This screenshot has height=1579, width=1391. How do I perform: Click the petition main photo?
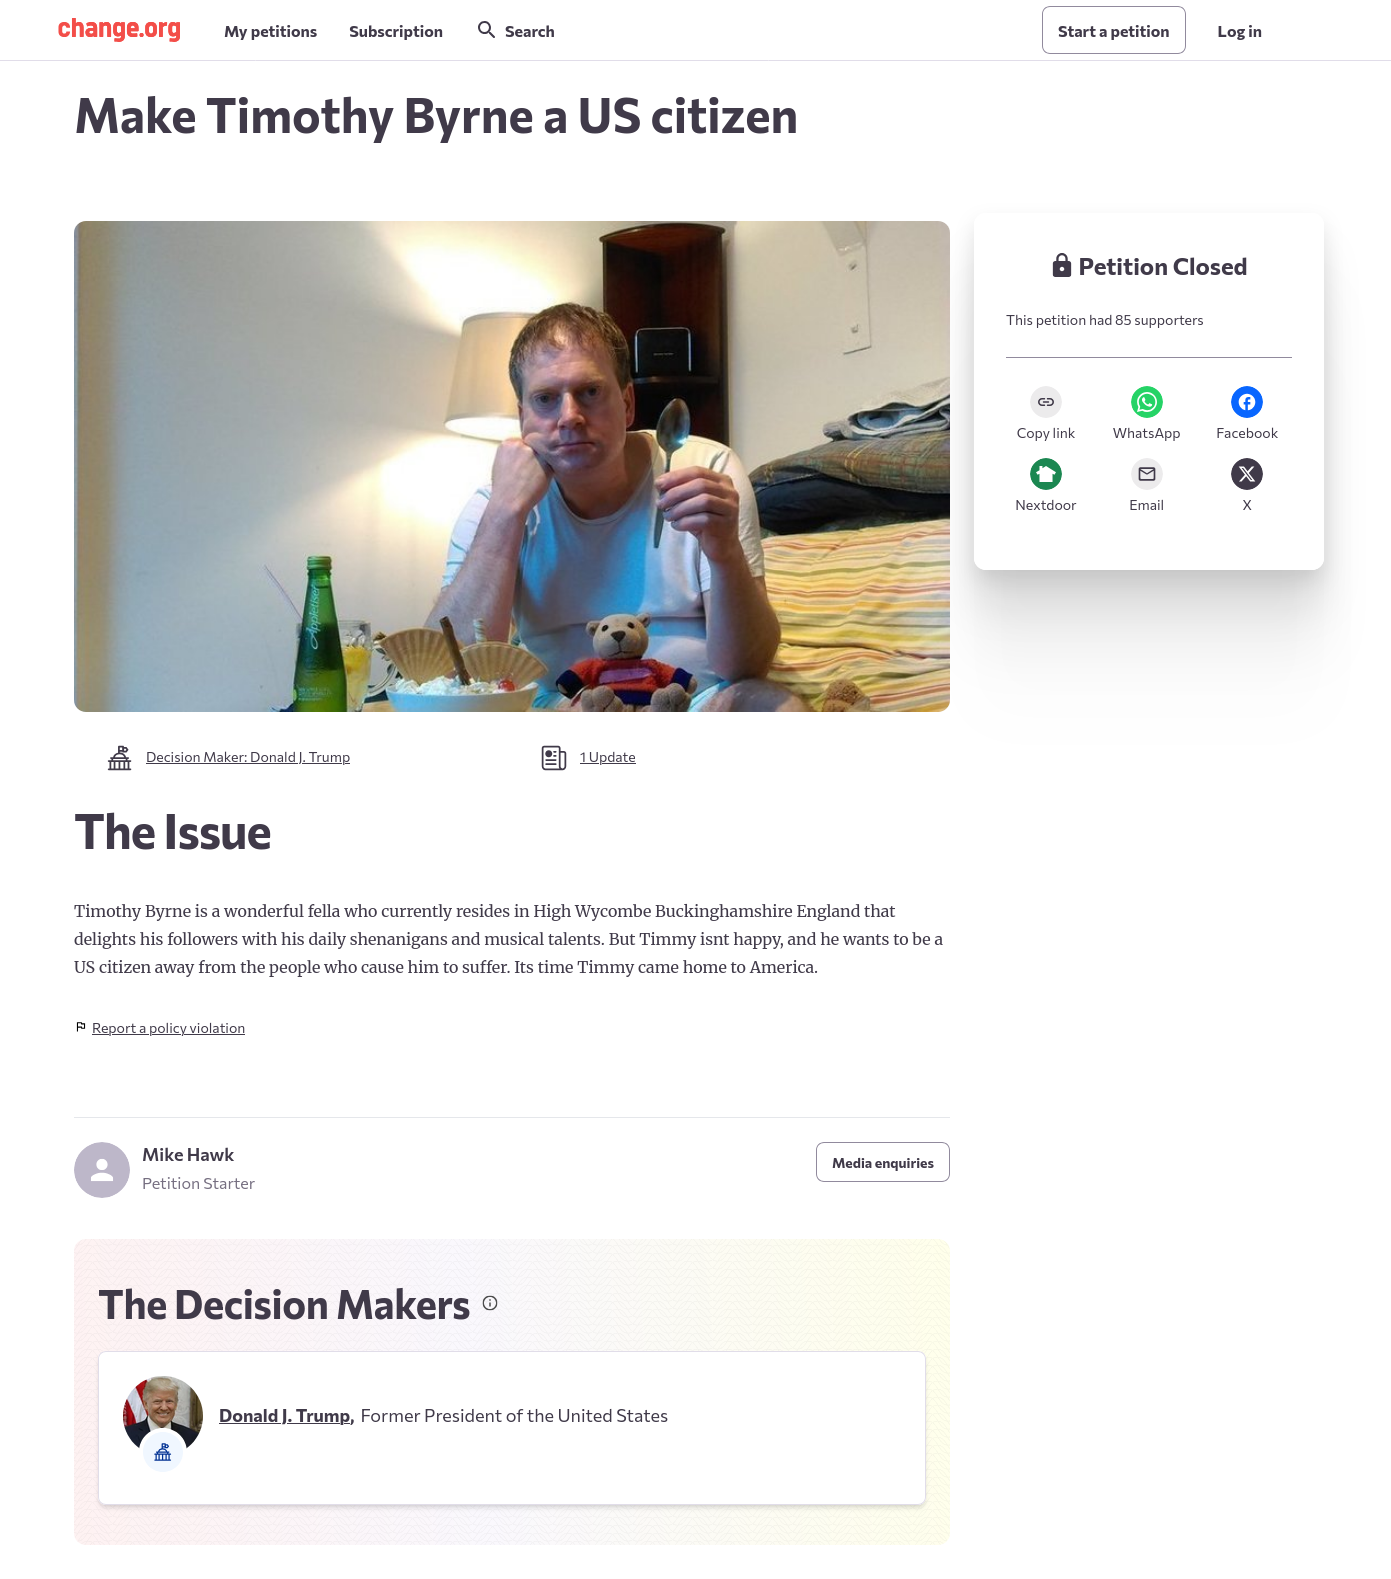click(x=512, y=466)
